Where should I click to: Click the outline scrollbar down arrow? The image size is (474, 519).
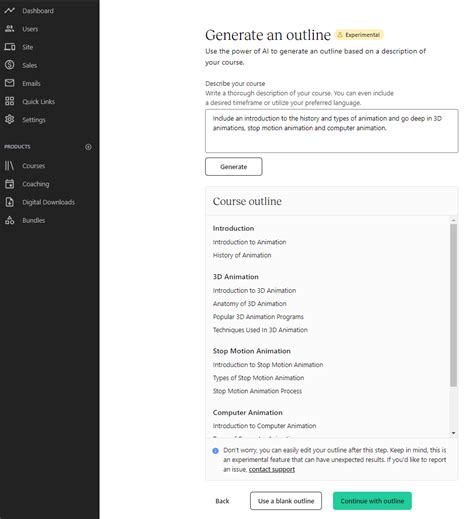point(453,433)
